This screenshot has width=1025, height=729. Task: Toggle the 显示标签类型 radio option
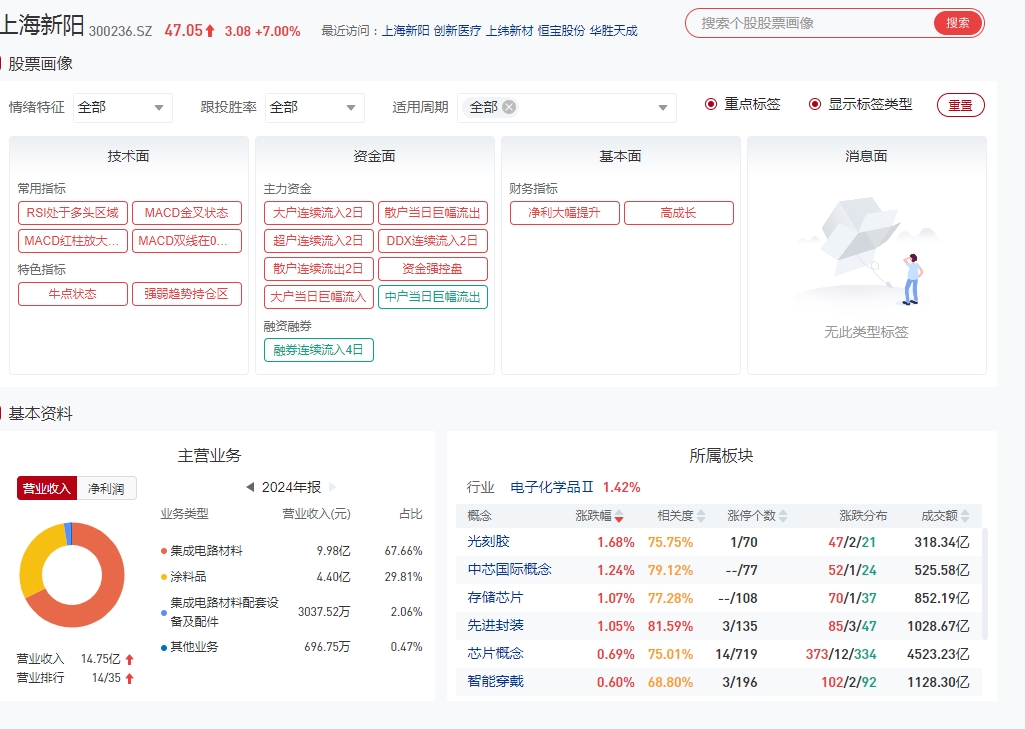[x=815, y=105]
